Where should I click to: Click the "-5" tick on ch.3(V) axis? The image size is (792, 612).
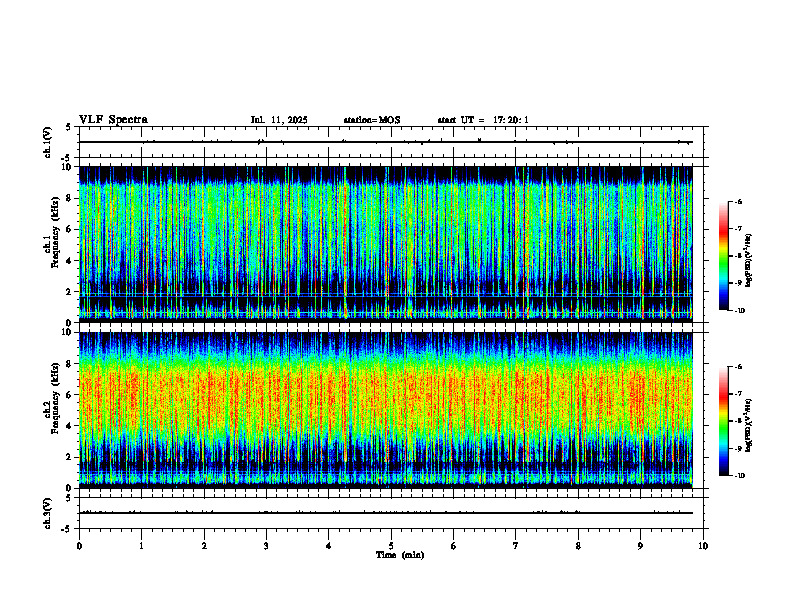(66, 529)
